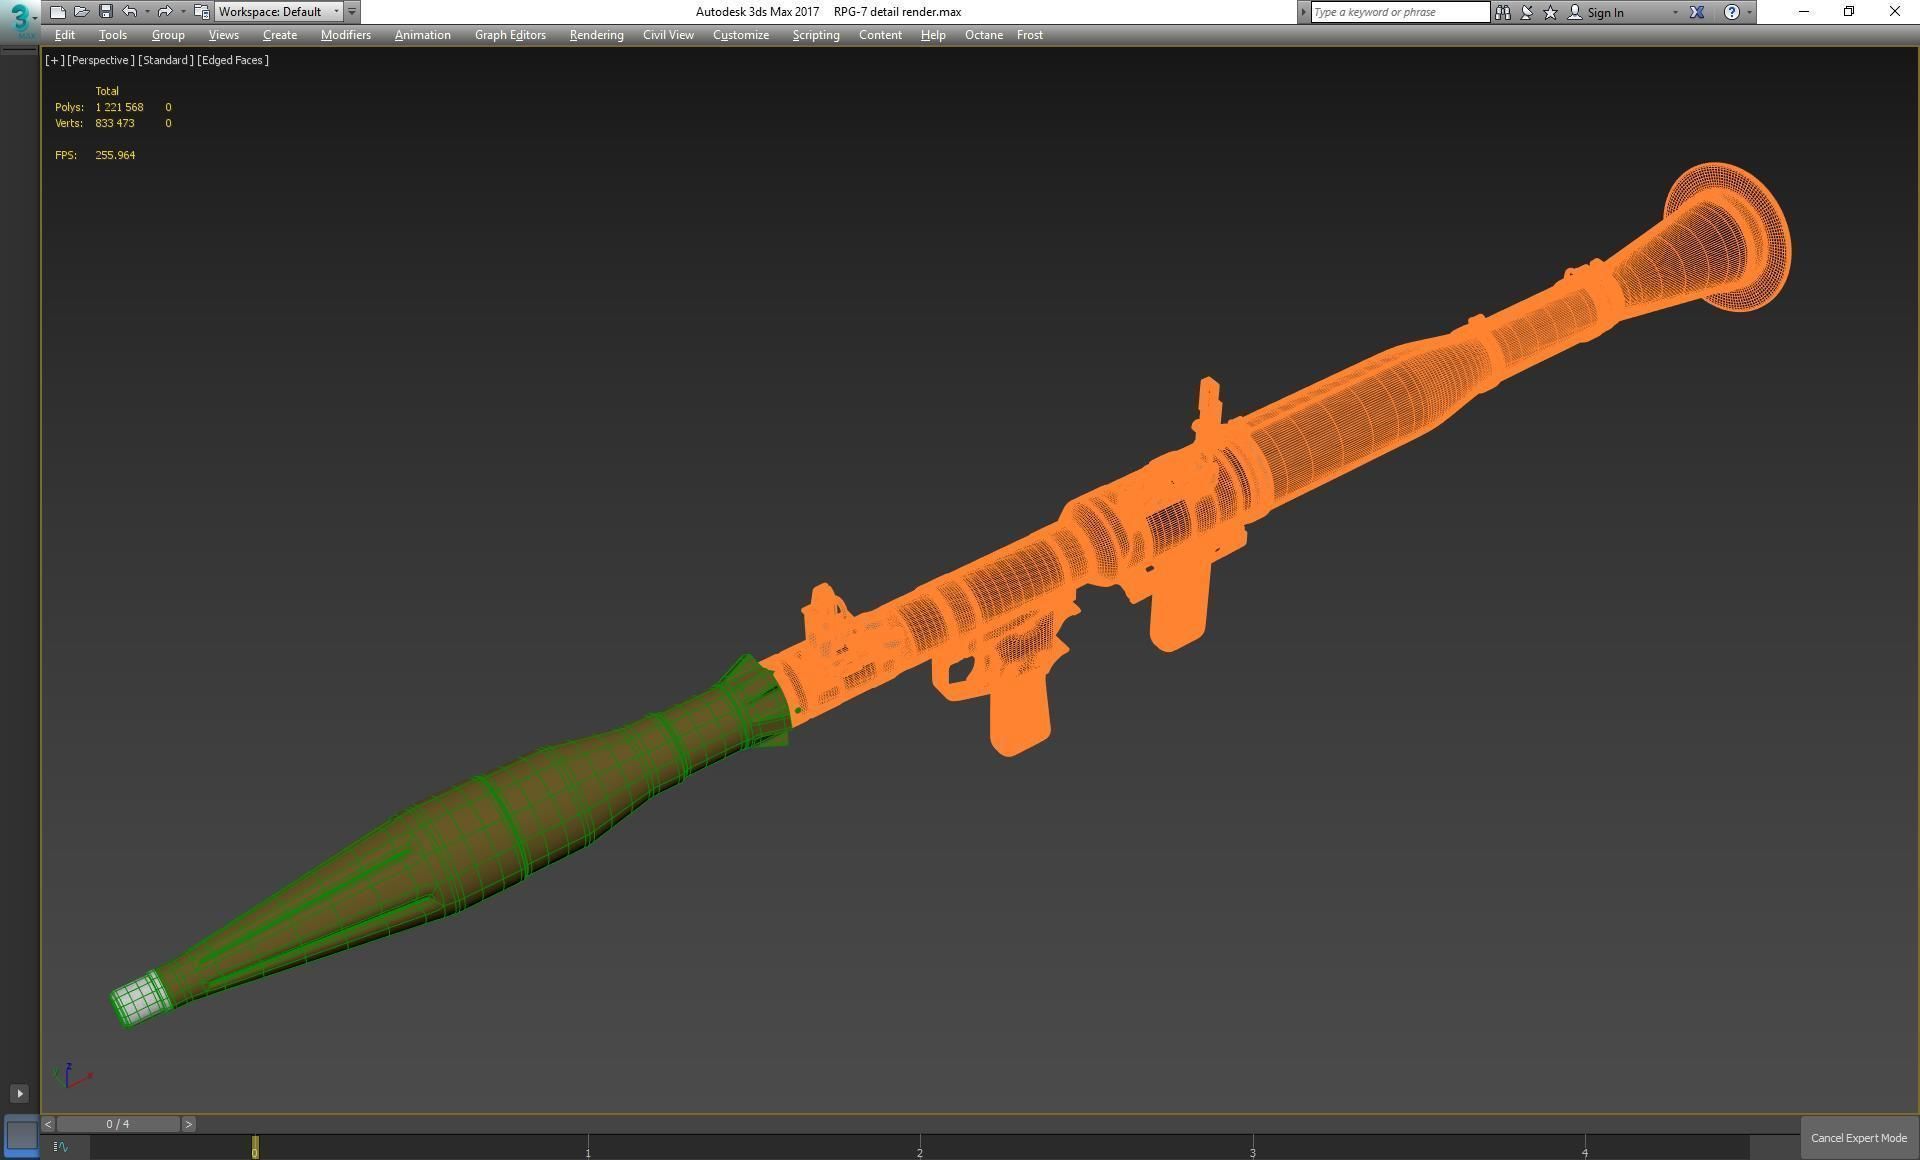
Task: Open the 3ds Max application menu logo
Action: coord(20,20)
